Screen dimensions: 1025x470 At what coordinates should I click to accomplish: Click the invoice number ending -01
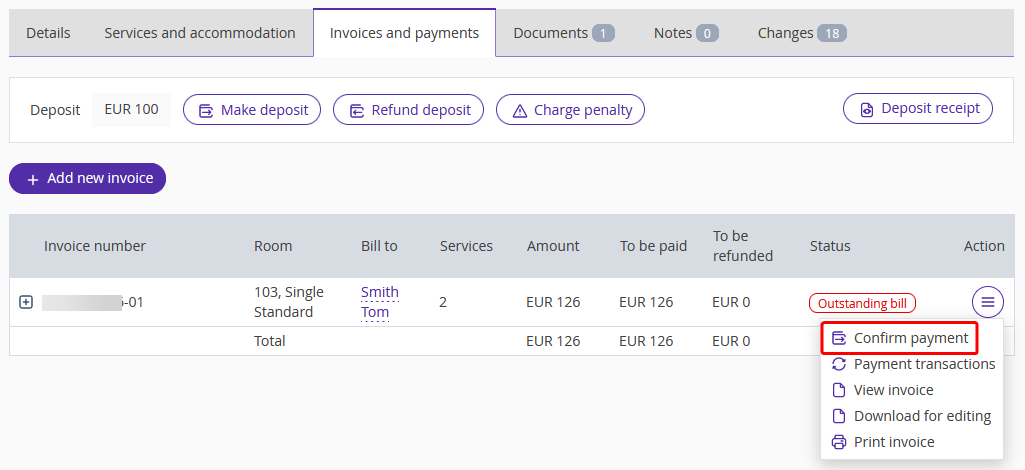tap(93, 303)
